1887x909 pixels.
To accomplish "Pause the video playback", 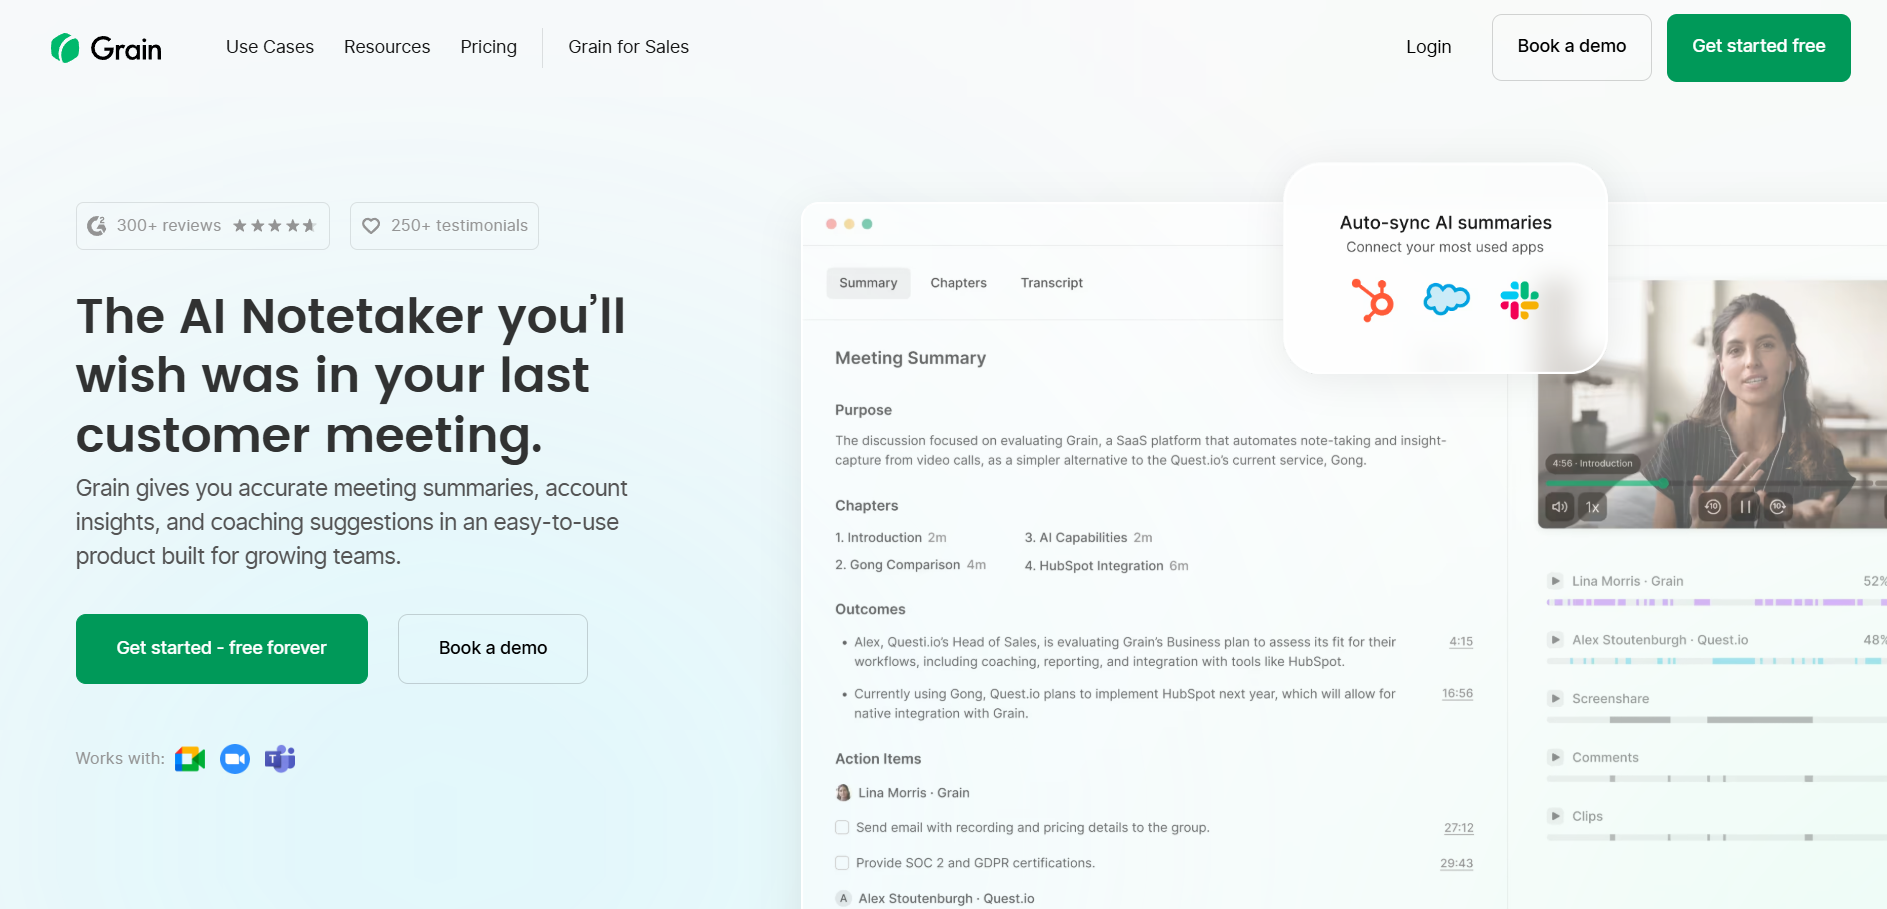I will [x=1745, y=507].
